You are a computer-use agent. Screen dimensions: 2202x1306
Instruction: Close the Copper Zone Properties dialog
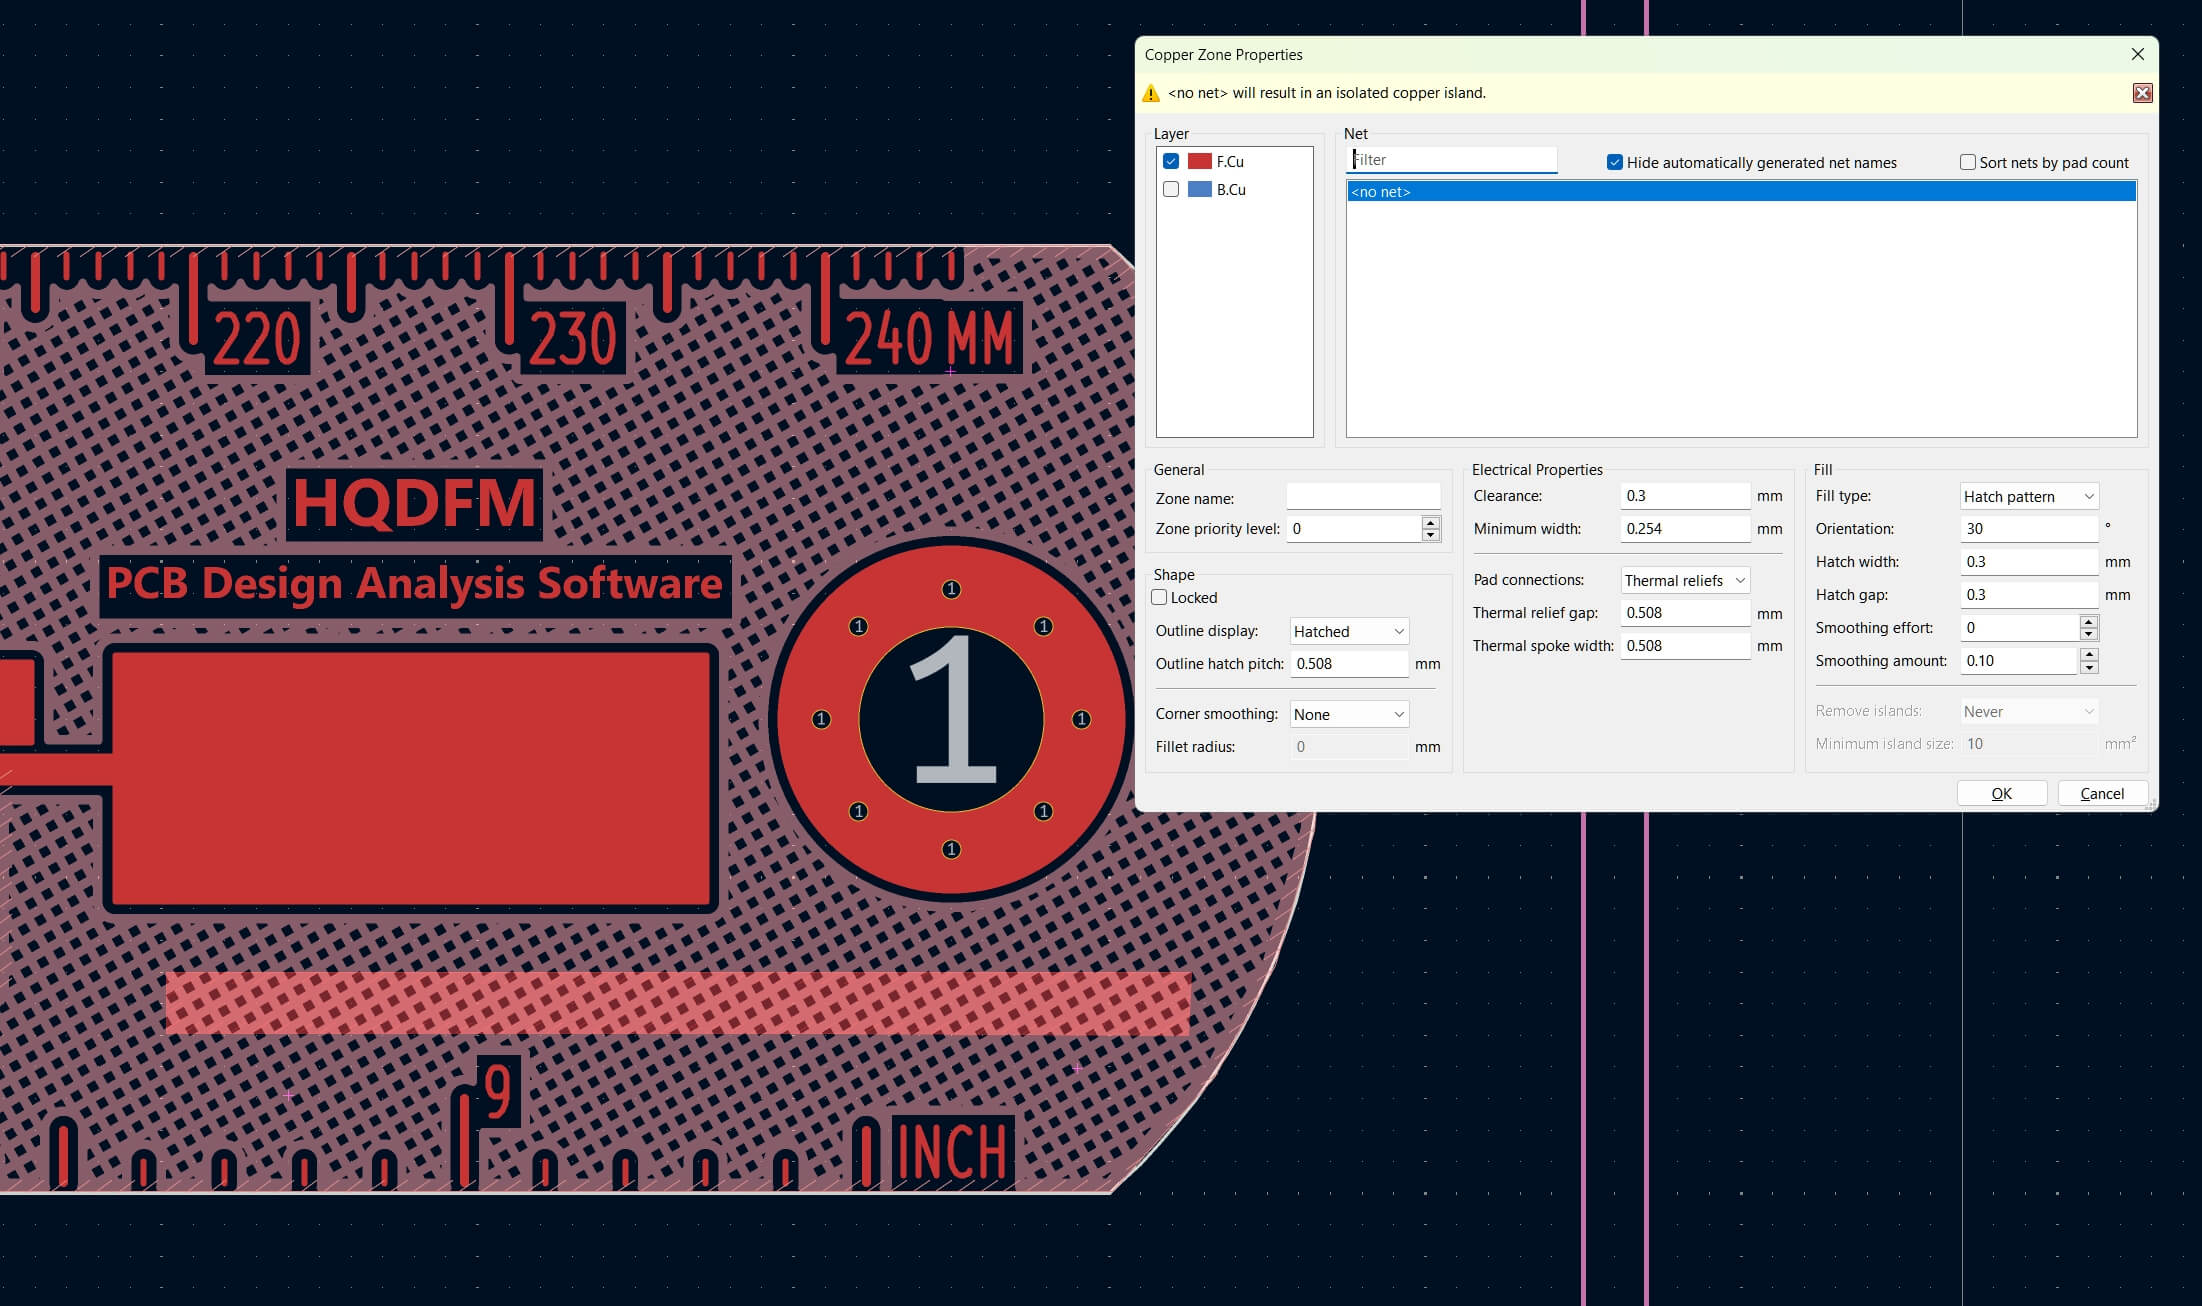point(2137,54)
